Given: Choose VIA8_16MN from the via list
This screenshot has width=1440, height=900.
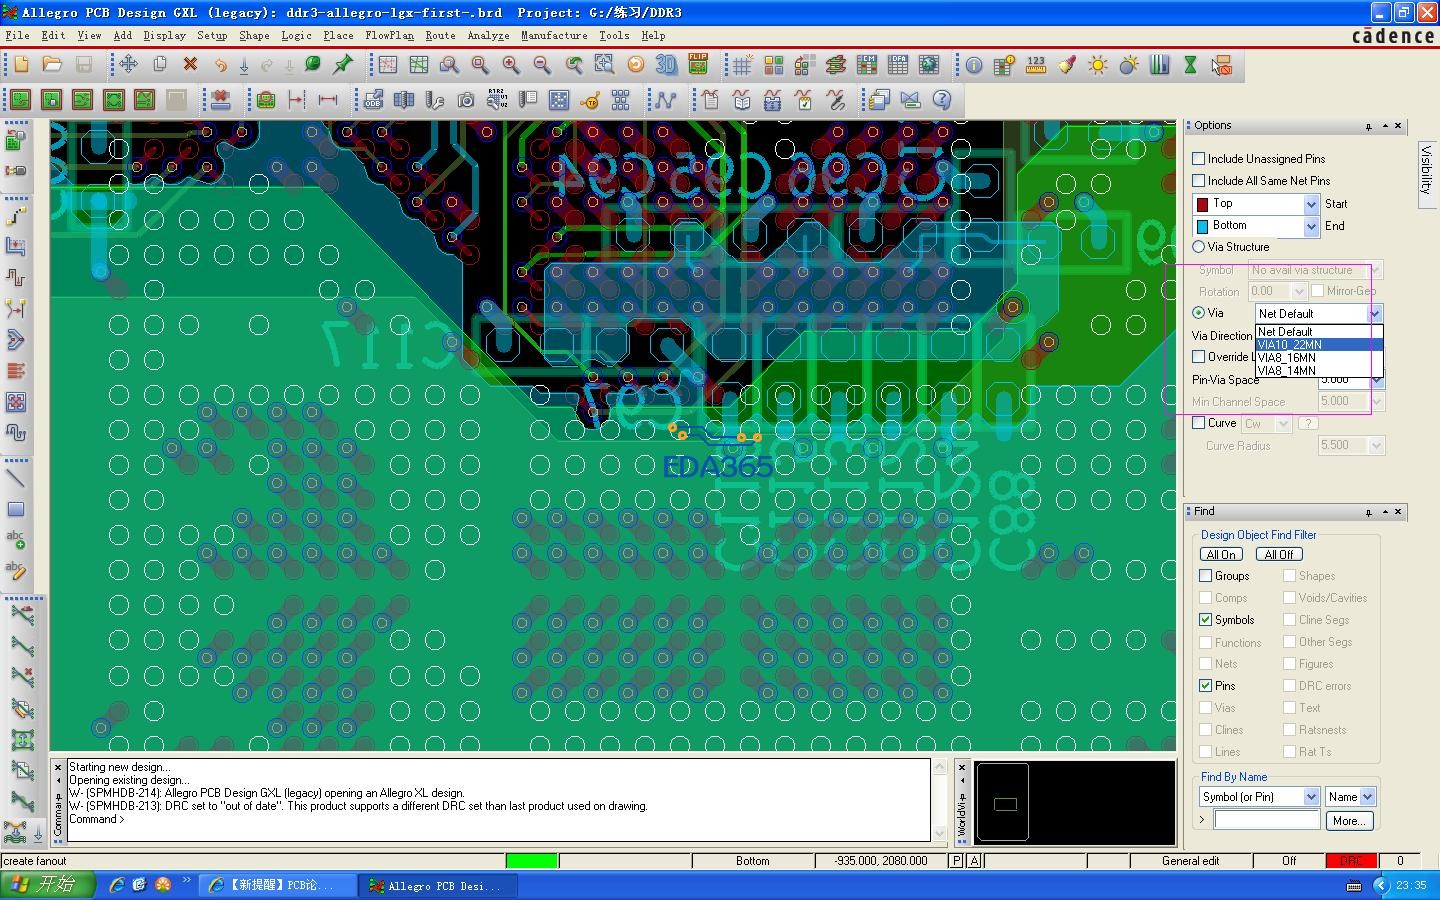Looking at the screenshot, I should (1287, 358).
